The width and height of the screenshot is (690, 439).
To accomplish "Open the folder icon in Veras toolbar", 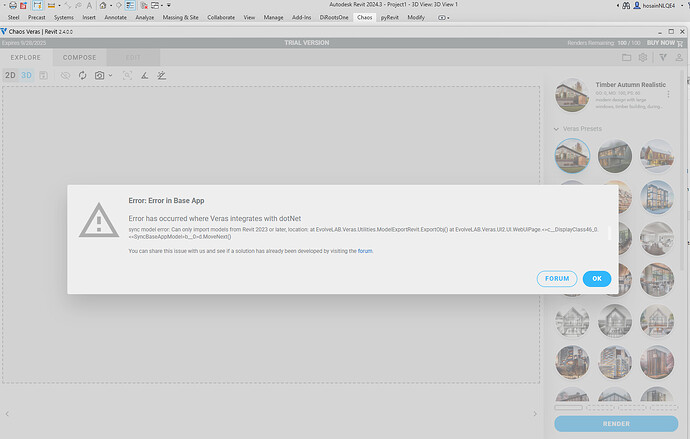I will [625, 57].
